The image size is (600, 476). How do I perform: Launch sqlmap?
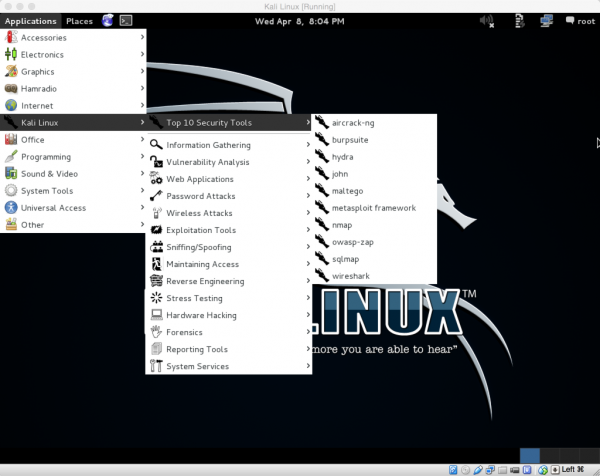[x=375, y=259]
